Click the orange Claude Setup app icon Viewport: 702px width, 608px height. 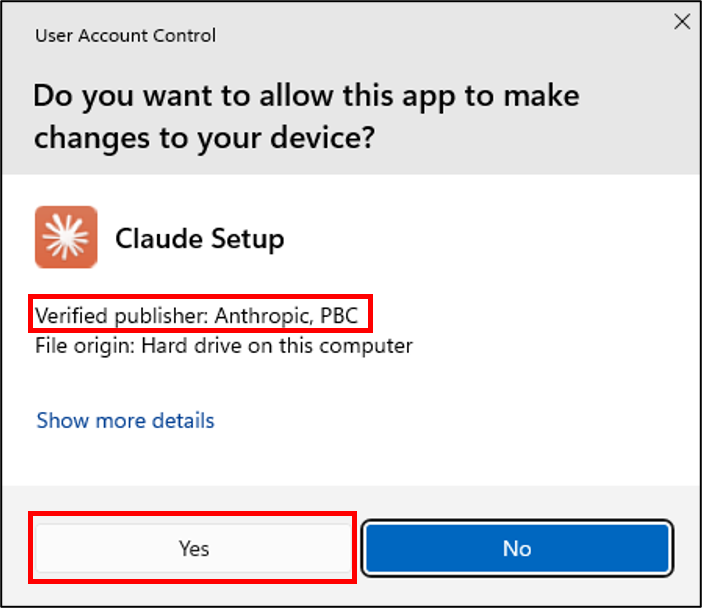(66, 238)
